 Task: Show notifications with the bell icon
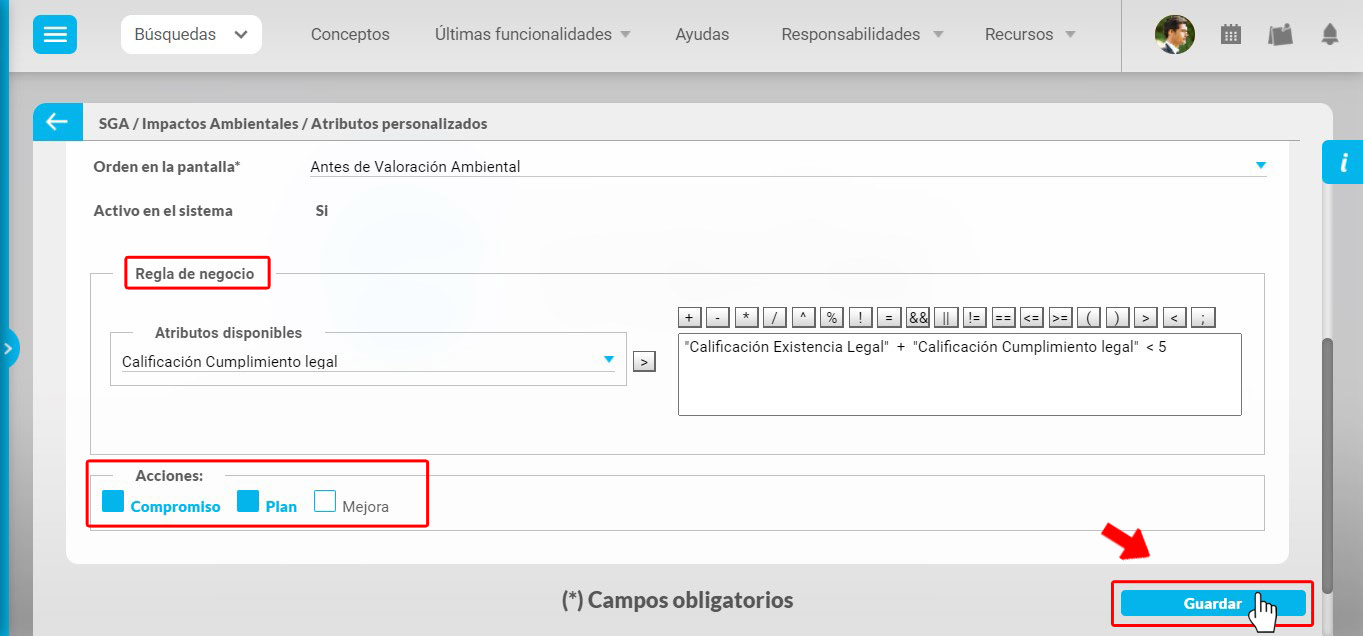(x=1329, y=34)
